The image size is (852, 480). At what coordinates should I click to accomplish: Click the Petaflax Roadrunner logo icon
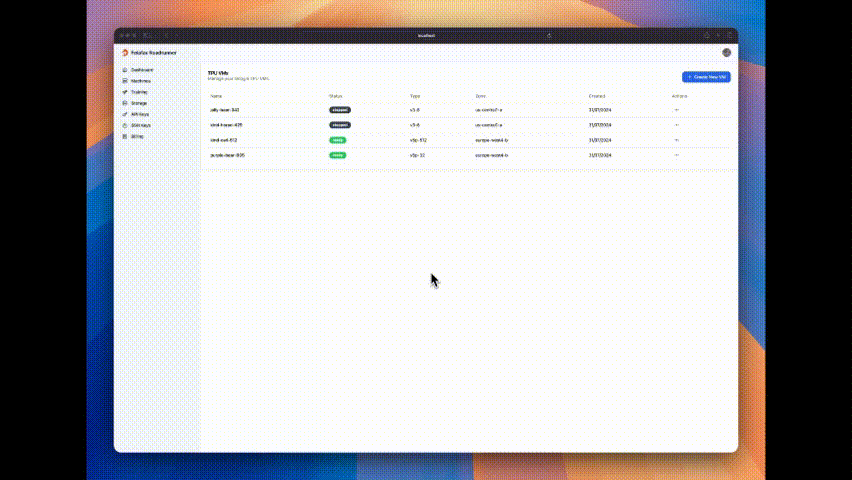125,53
